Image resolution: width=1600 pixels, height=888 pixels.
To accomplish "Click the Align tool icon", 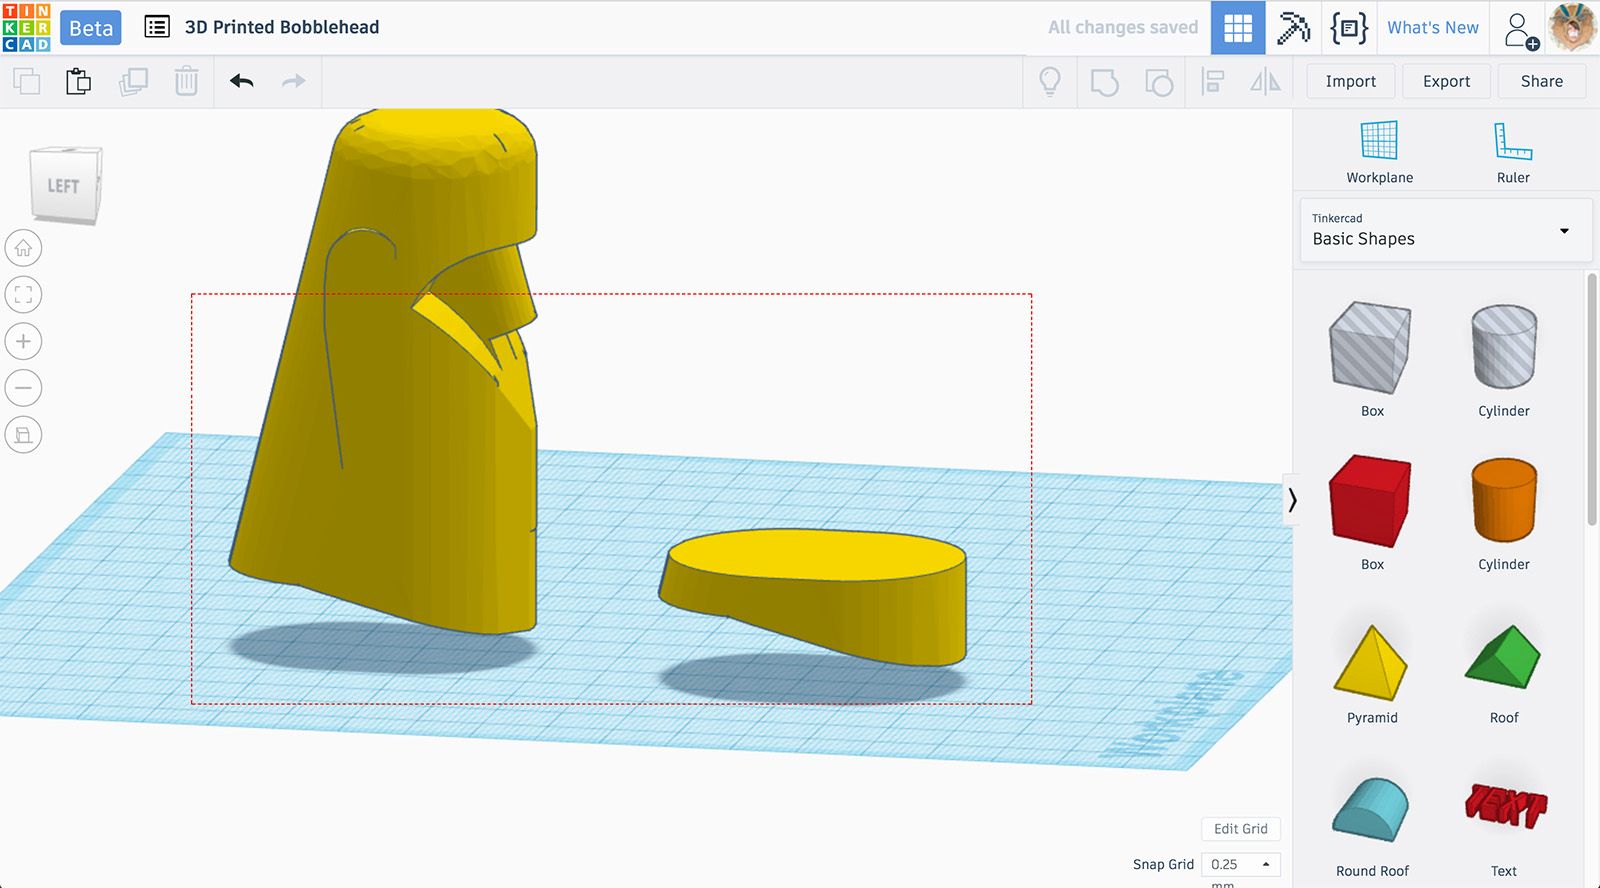I will tap(1213, 81).
